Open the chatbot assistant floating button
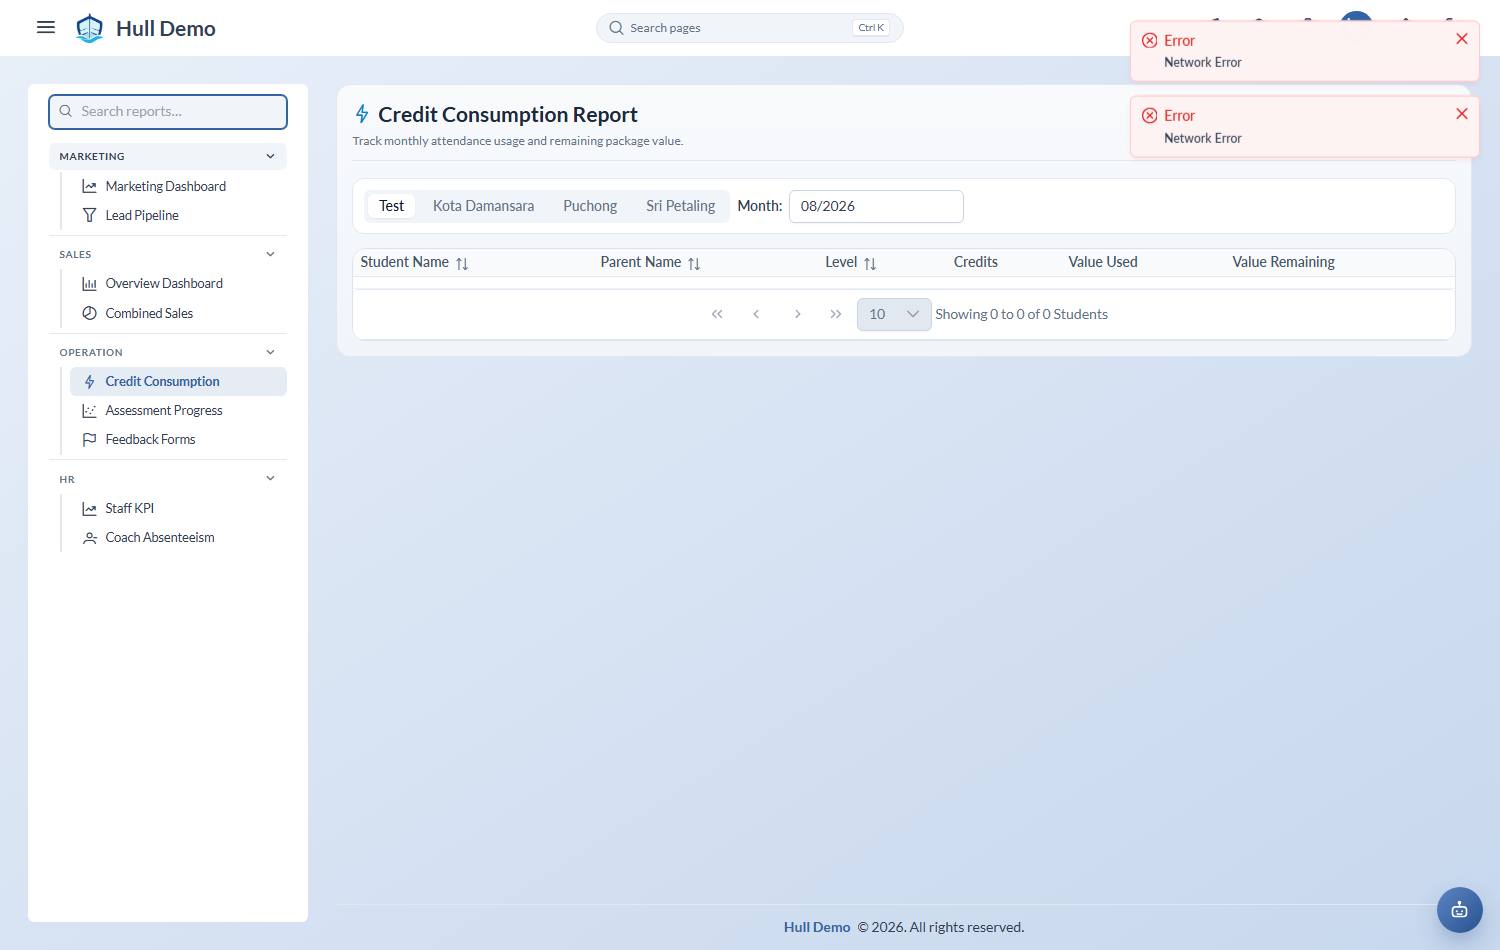The width and height of the screenshot is (1500, 950). click(1459, 910)
